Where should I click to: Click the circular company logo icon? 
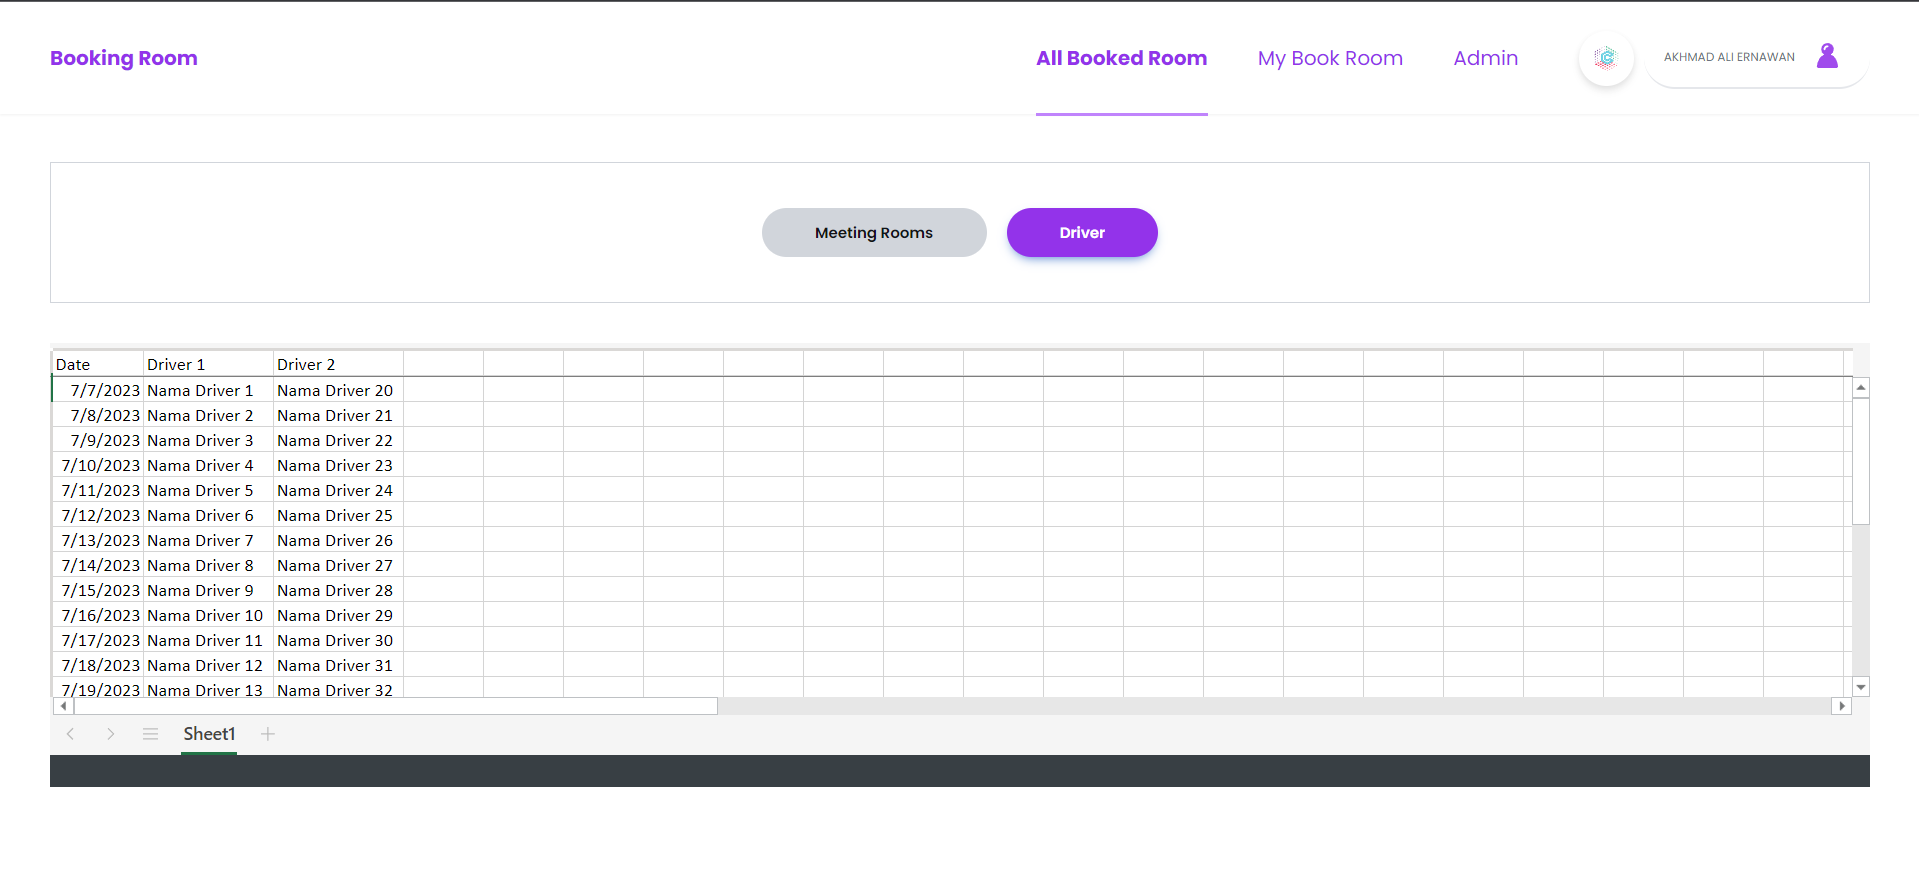click(1606, 58)
